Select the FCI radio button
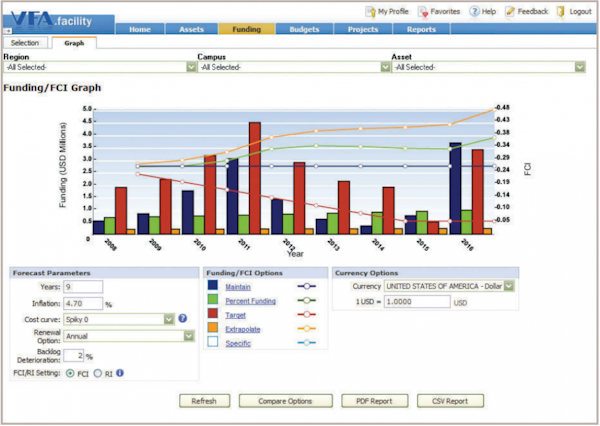 pyautogui.click(x=69, y=373)
